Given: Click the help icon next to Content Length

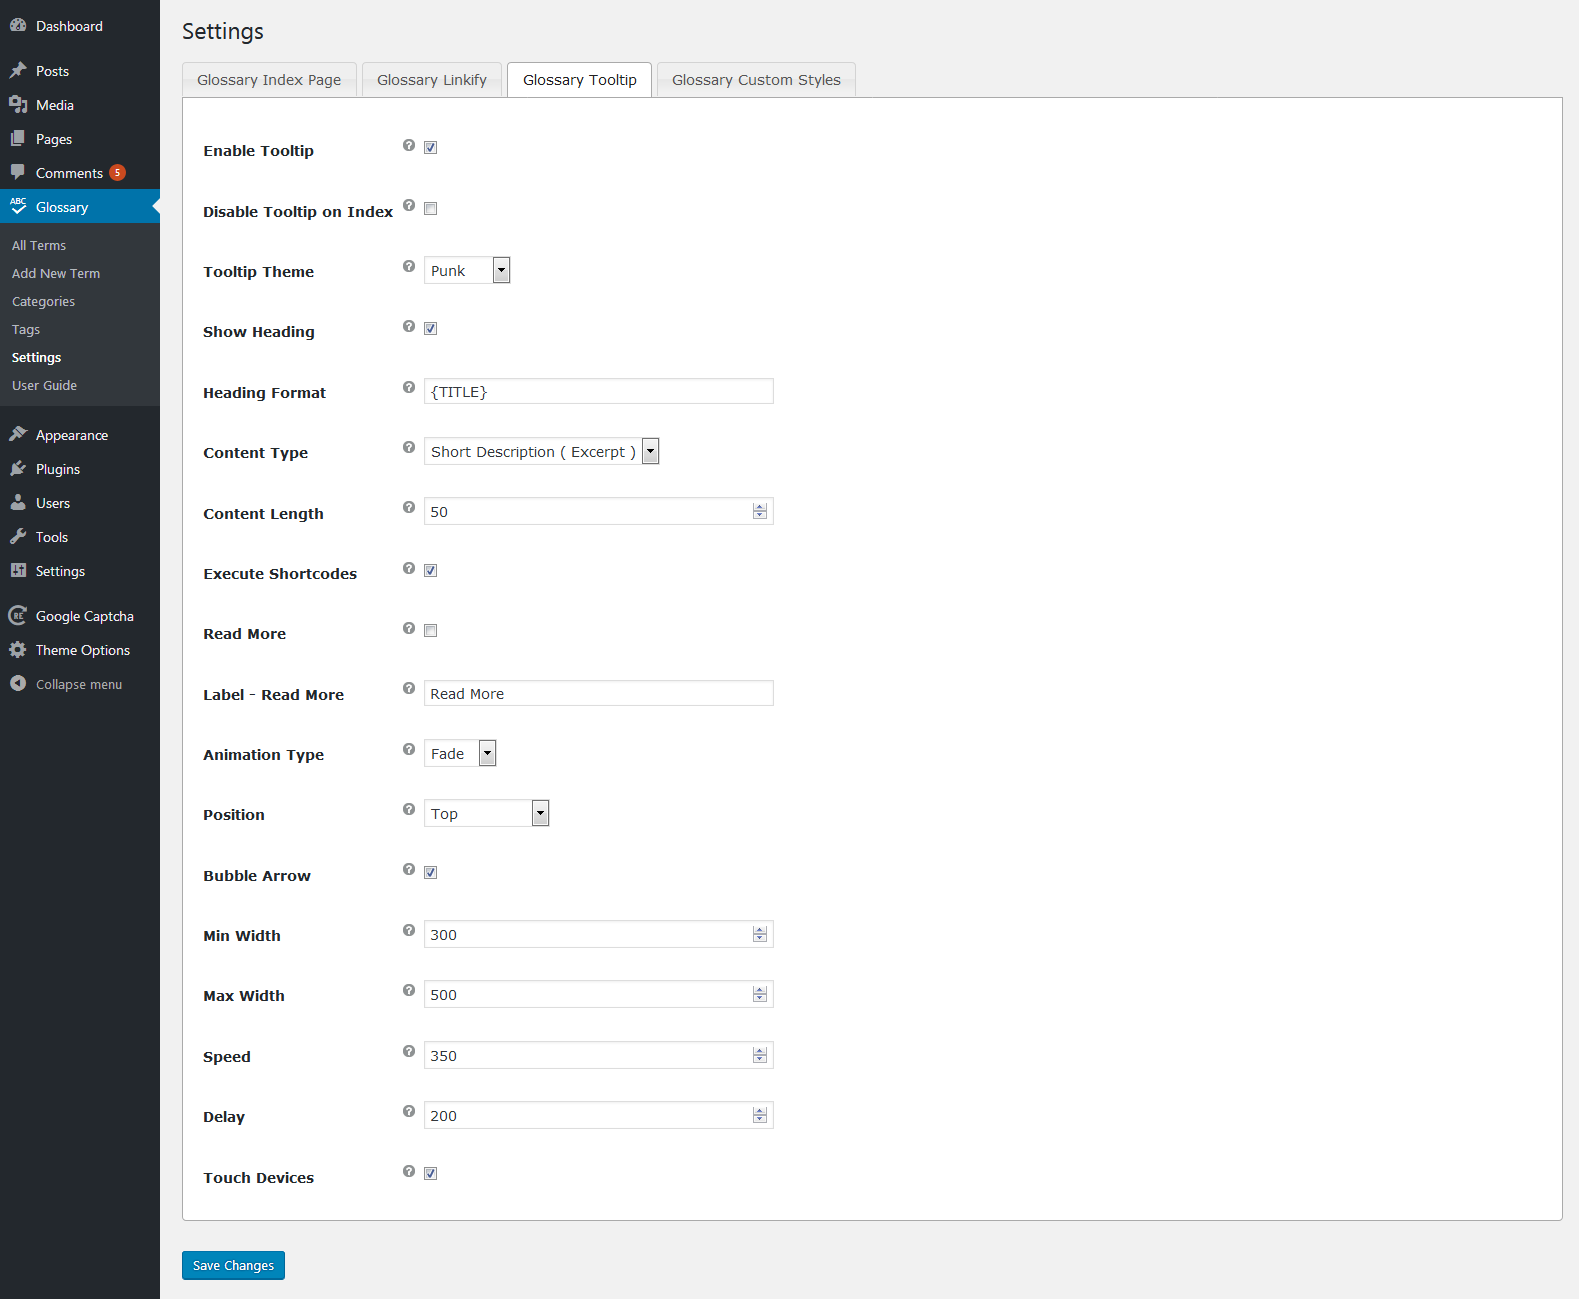Looking at the screenshot, I should point(409,507).
